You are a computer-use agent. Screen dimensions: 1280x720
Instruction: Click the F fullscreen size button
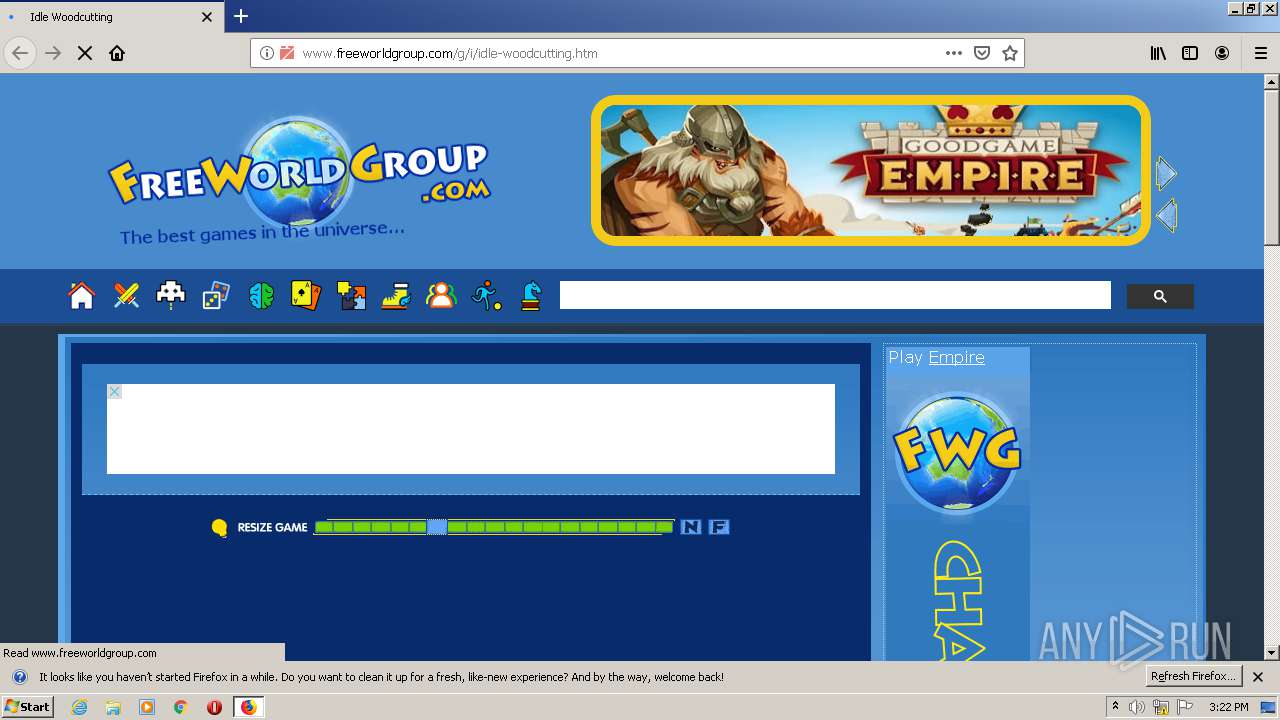tap(719, 527)
